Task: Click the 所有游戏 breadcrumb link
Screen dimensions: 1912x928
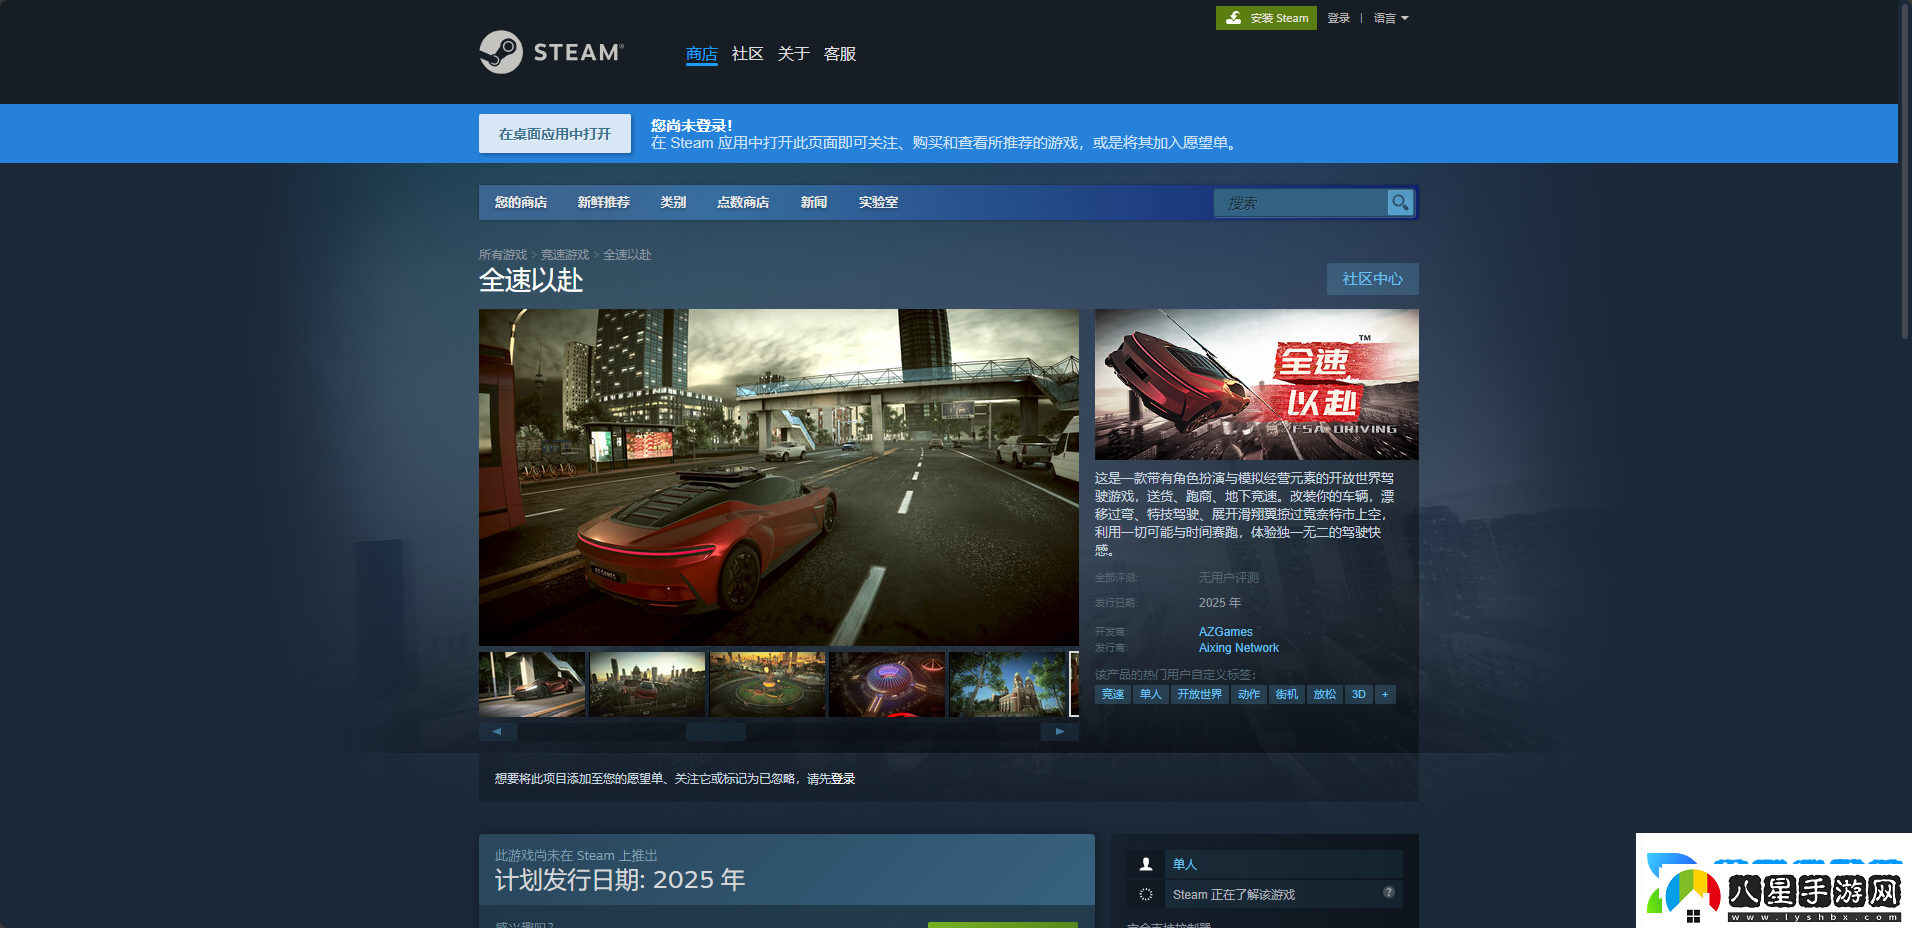Action: 502,255
